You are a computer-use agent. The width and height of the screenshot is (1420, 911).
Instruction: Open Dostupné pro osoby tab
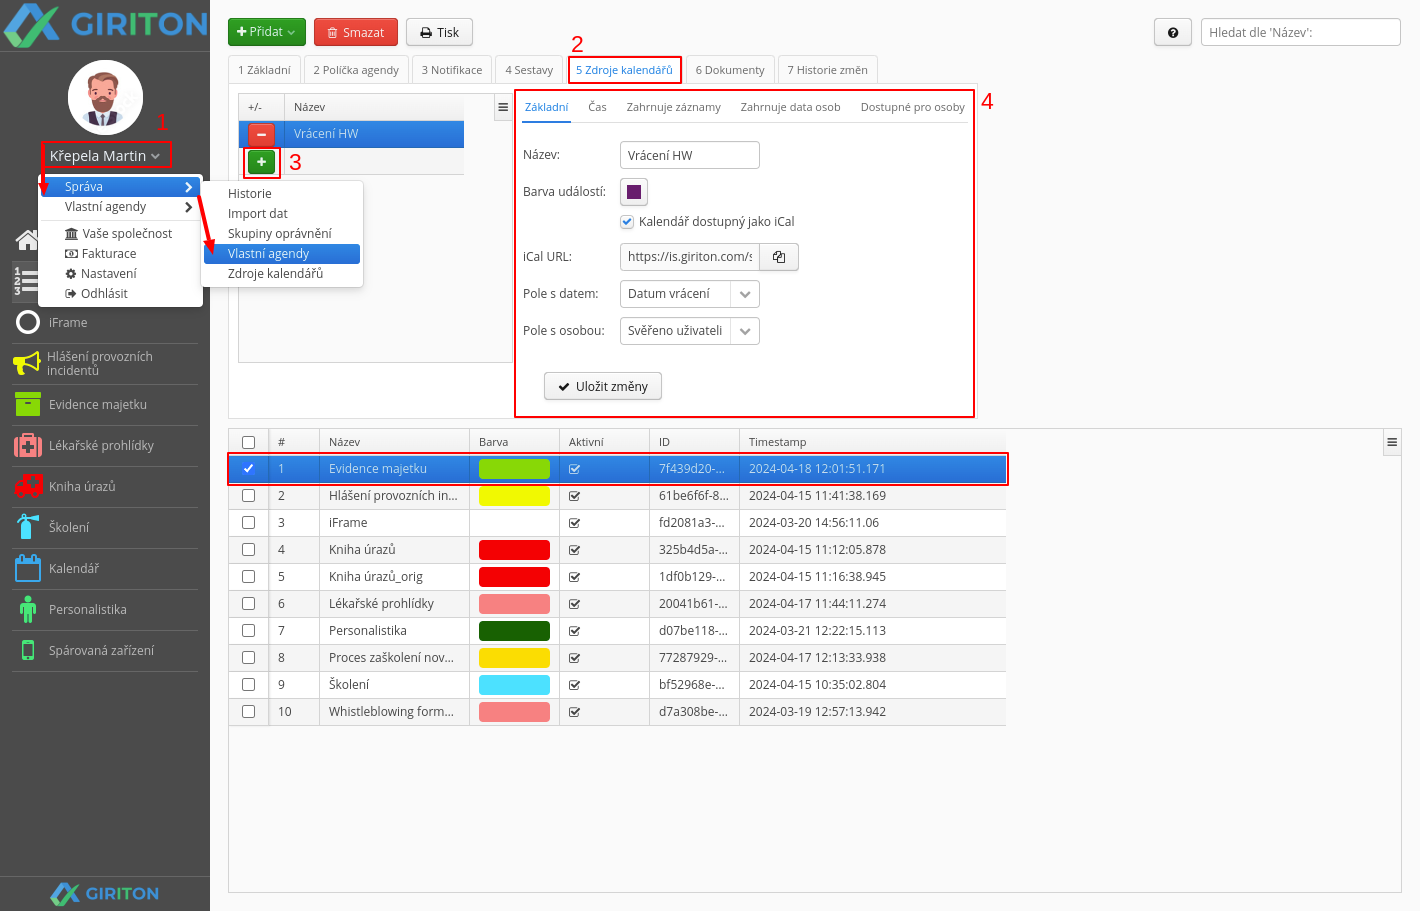pos(912,107)
